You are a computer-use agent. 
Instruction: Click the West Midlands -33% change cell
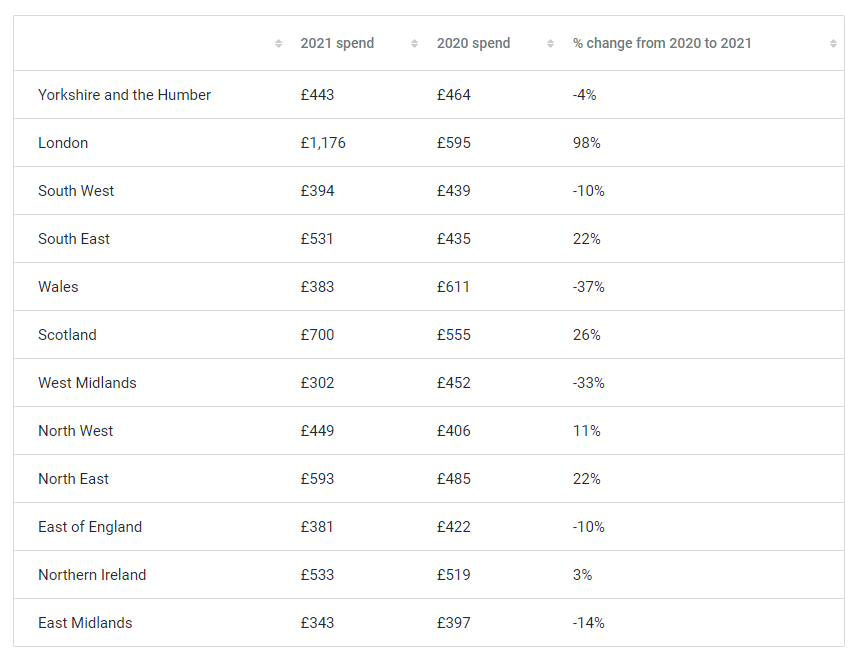pos(588,383)
